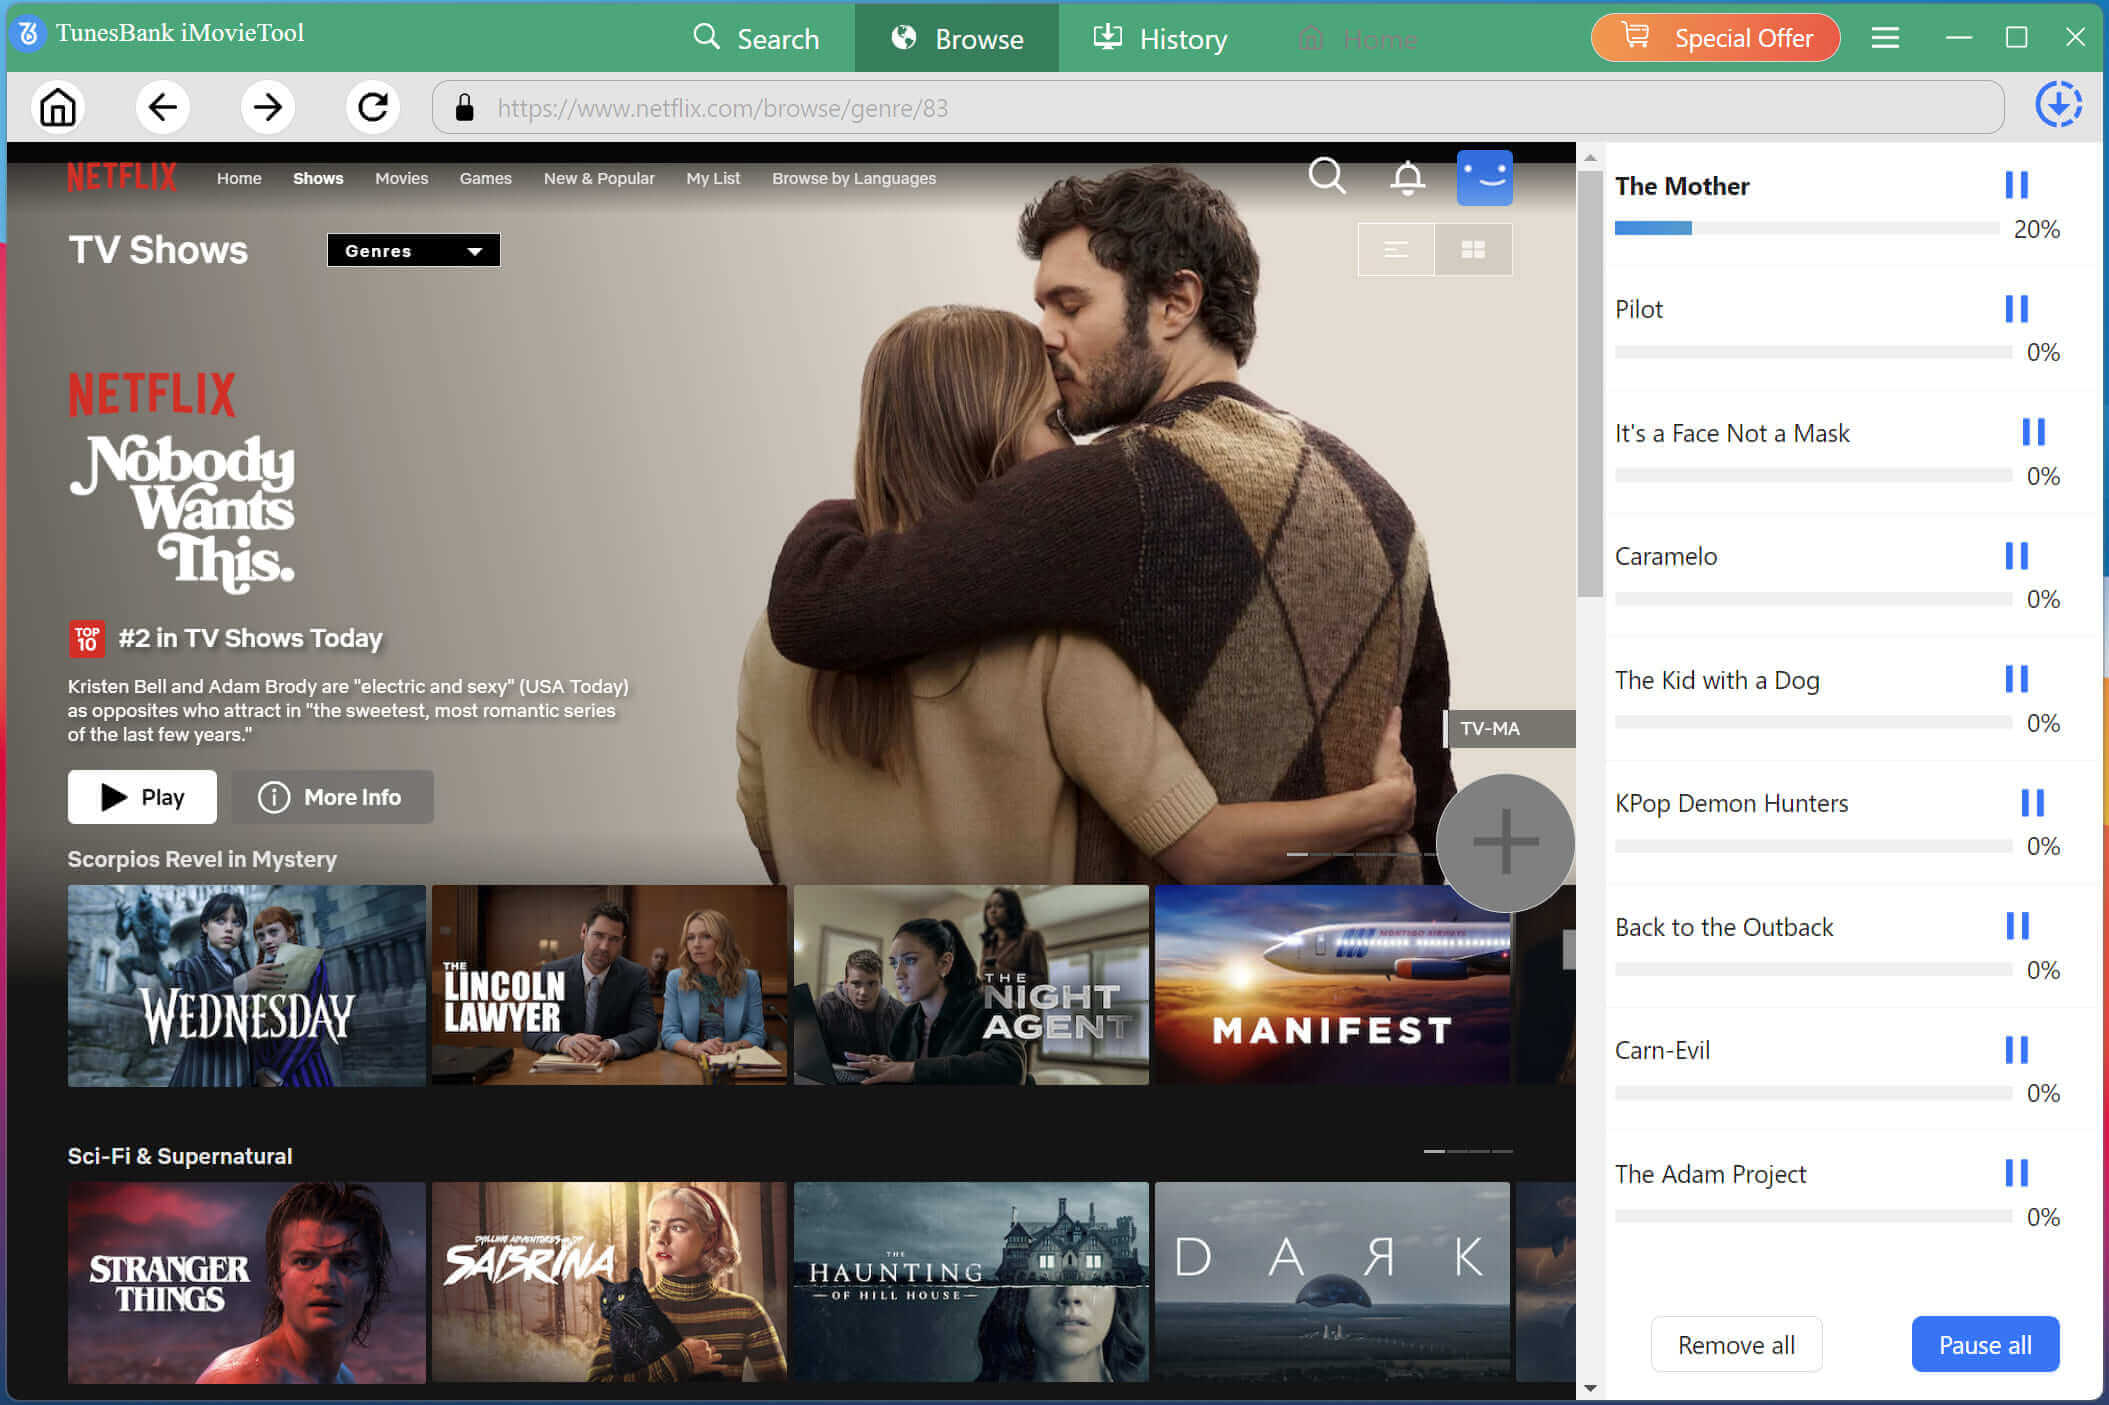Navigate back with the left arrow
2109x1405 pixels.
pyautogui.click(x=163, y=107)
